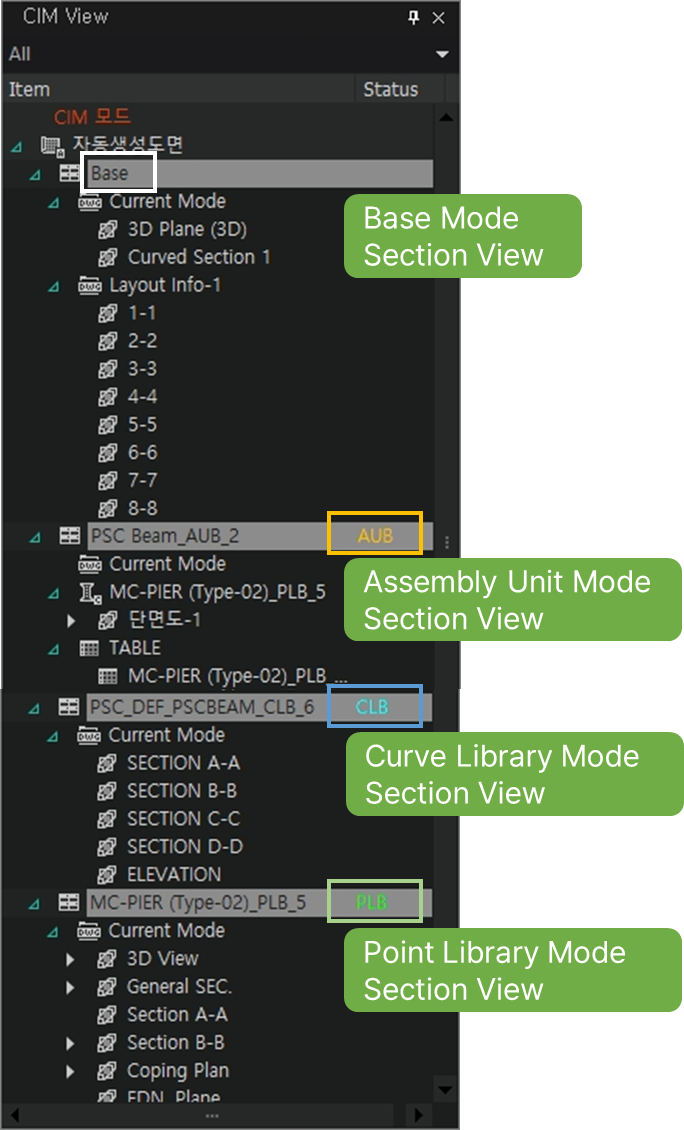
Task: Select section 2-2
Action: coord(142,341)
